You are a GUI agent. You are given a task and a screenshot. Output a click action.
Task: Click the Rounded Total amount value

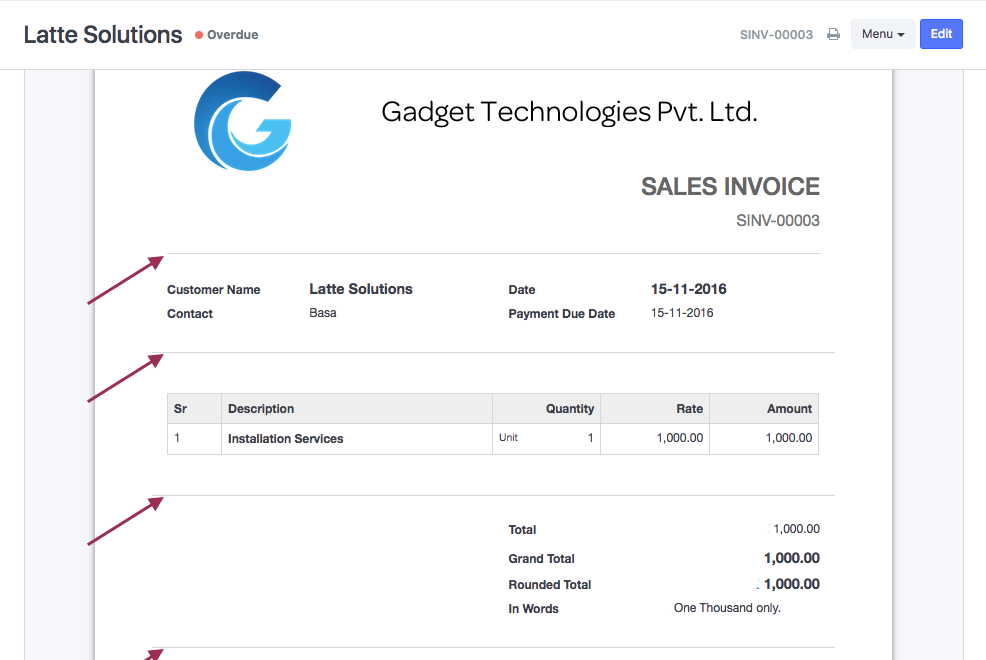pyautogui.click(x=791, y=584)
